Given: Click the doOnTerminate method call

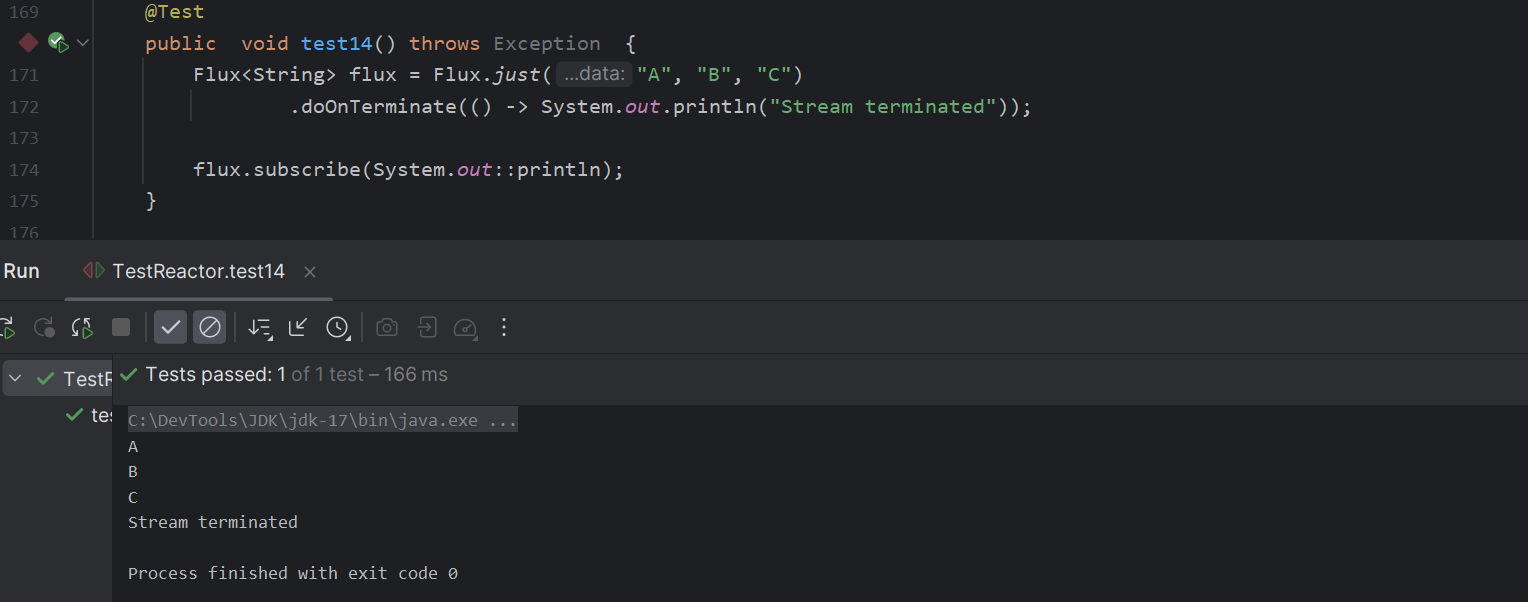Looking at the screenshot, I should click(378, 106).
